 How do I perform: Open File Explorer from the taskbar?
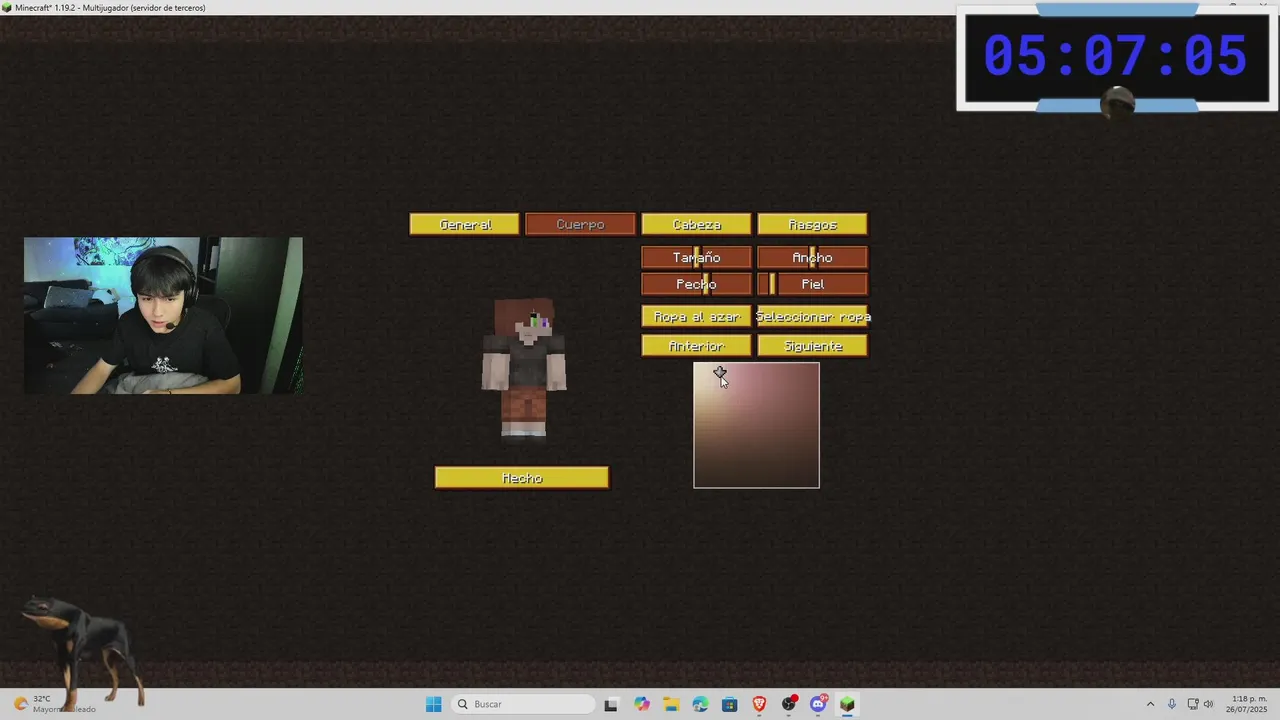[670, 704]
